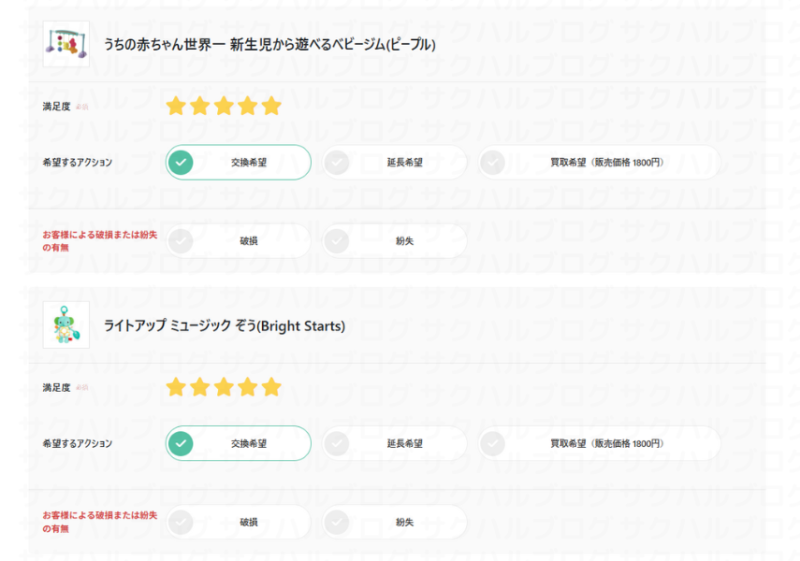Click fifth star for baby gym rating
This screenshot has height=561, width=800.
click(271, 106)
